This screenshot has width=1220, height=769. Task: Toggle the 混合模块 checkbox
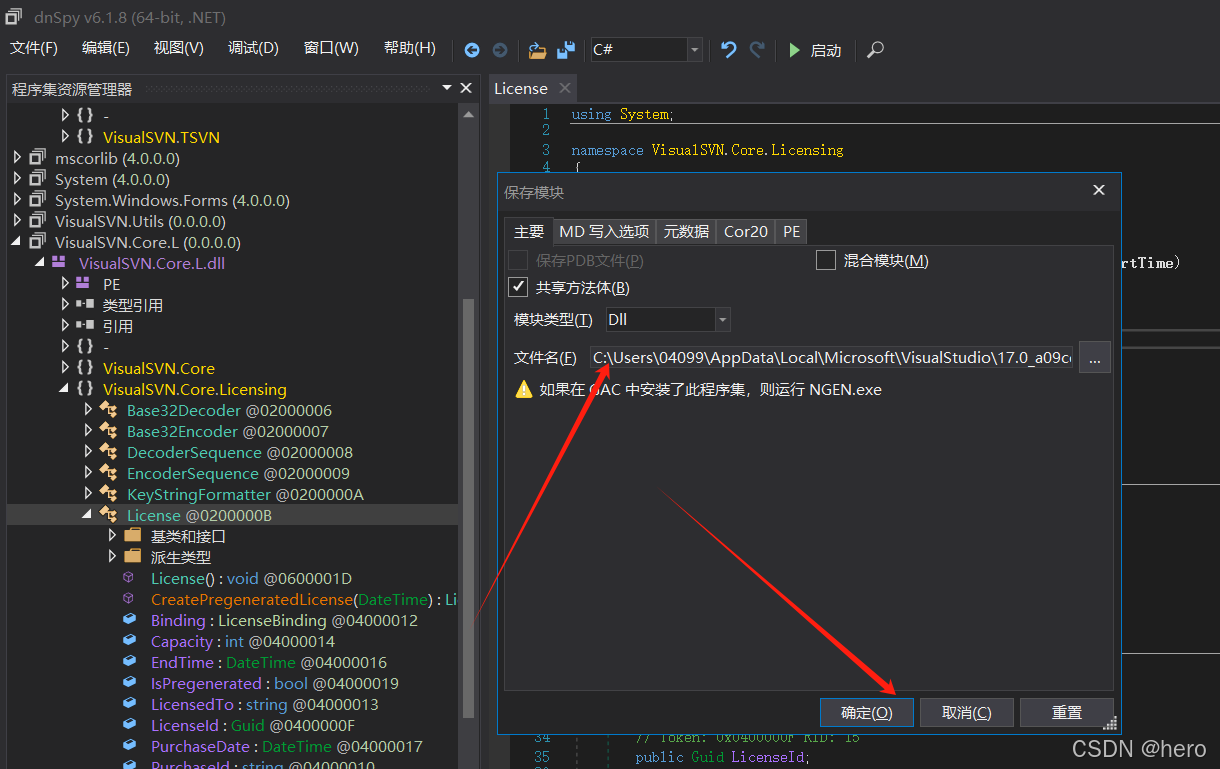(x=826, y=260)
